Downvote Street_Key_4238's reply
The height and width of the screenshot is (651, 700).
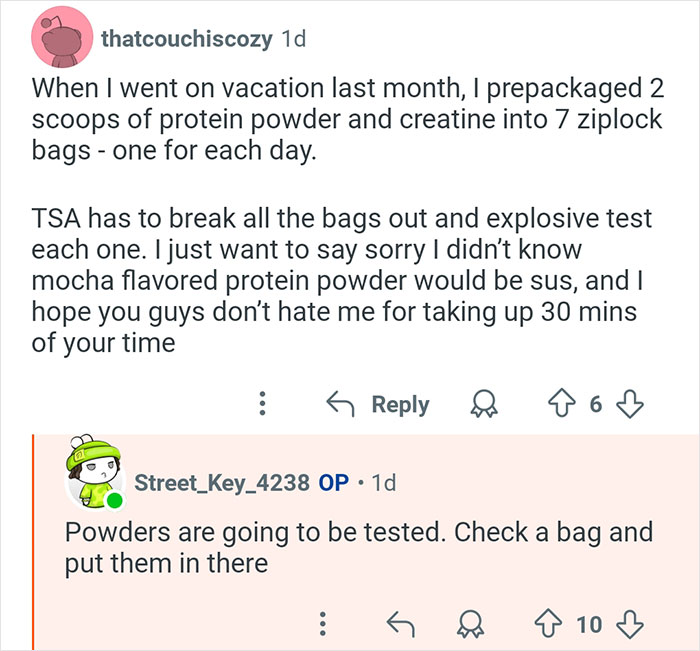[x=629, y=625]
